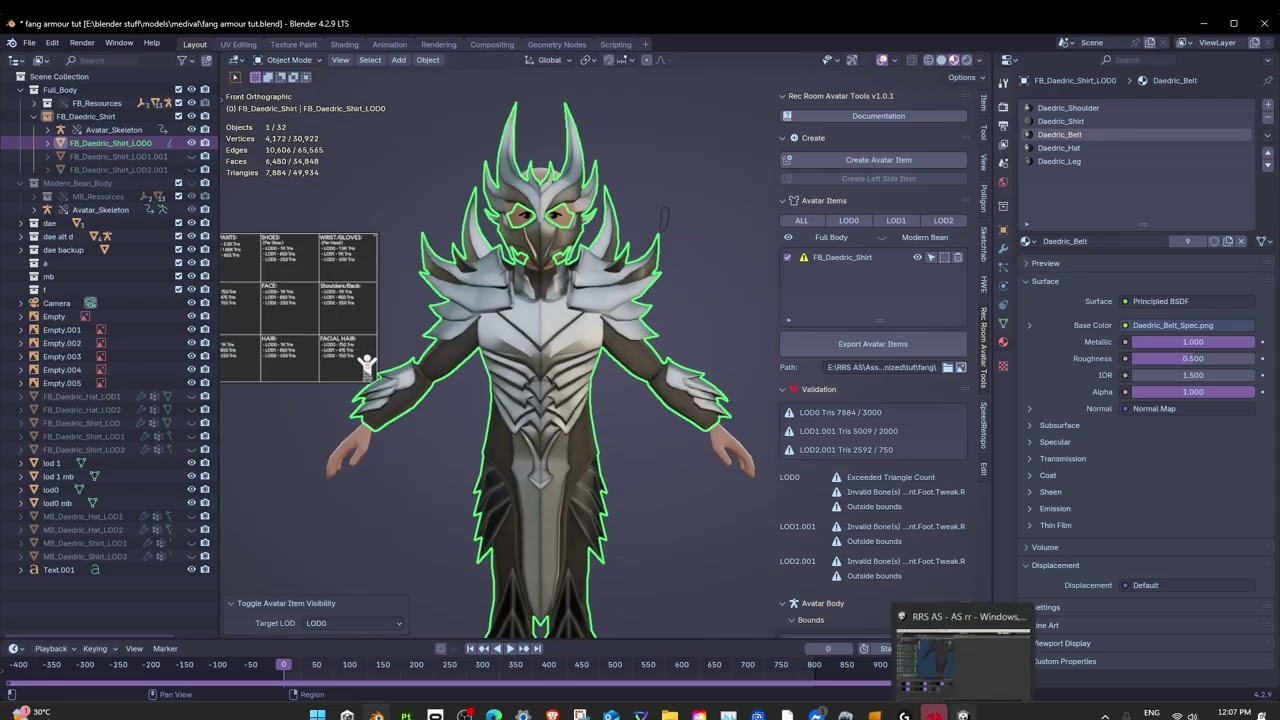Viewport: 1280px width, 720px height.
Task: Hide the Camera object in outliner
Action: point(191,303)
